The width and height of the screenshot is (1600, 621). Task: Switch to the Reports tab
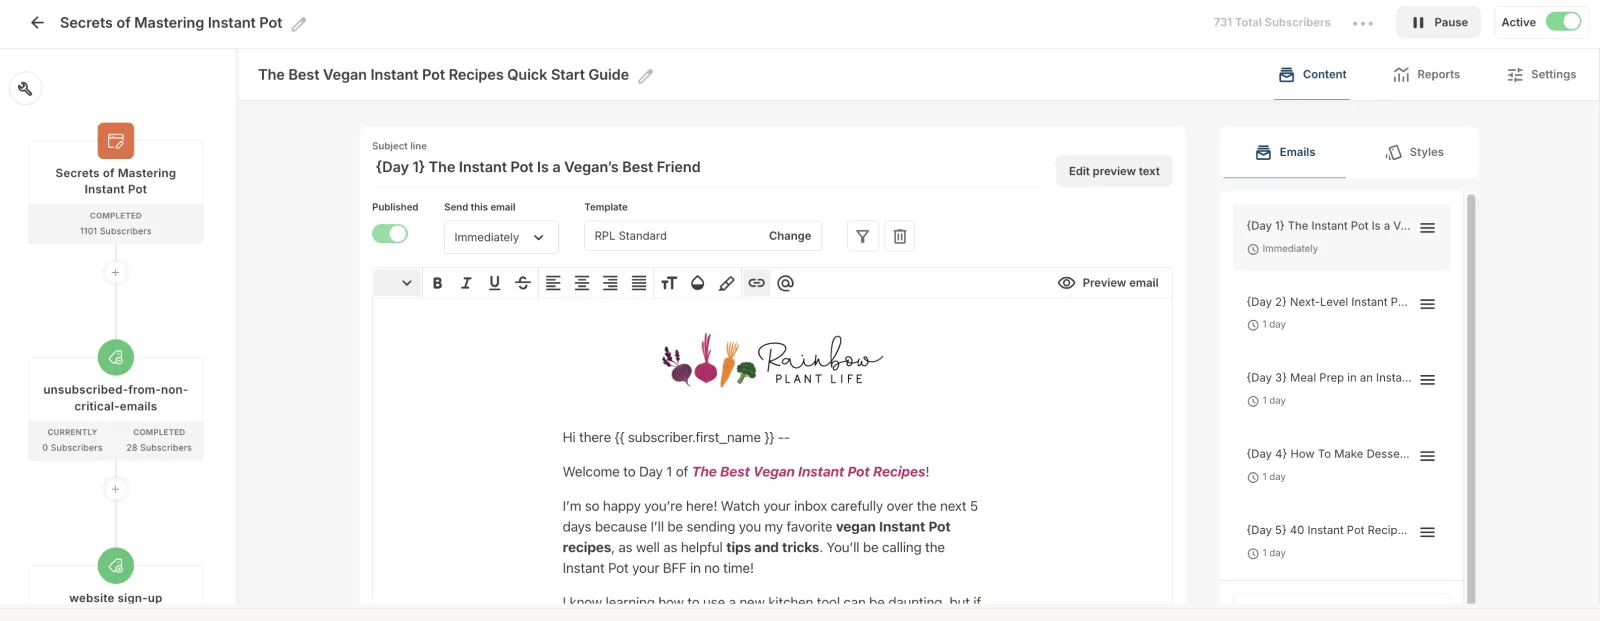pos(1426,75)
